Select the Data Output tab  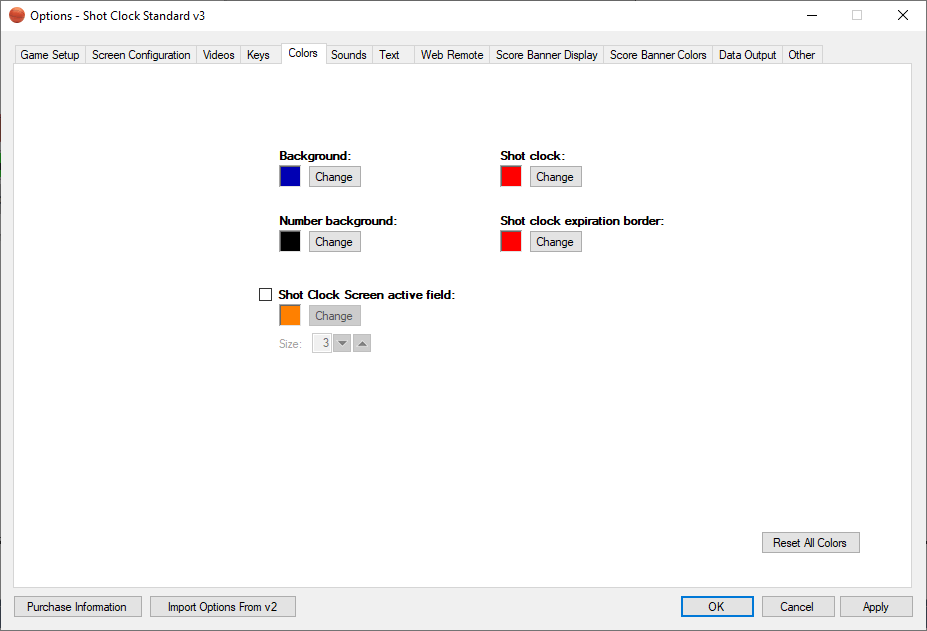(747, 55)
